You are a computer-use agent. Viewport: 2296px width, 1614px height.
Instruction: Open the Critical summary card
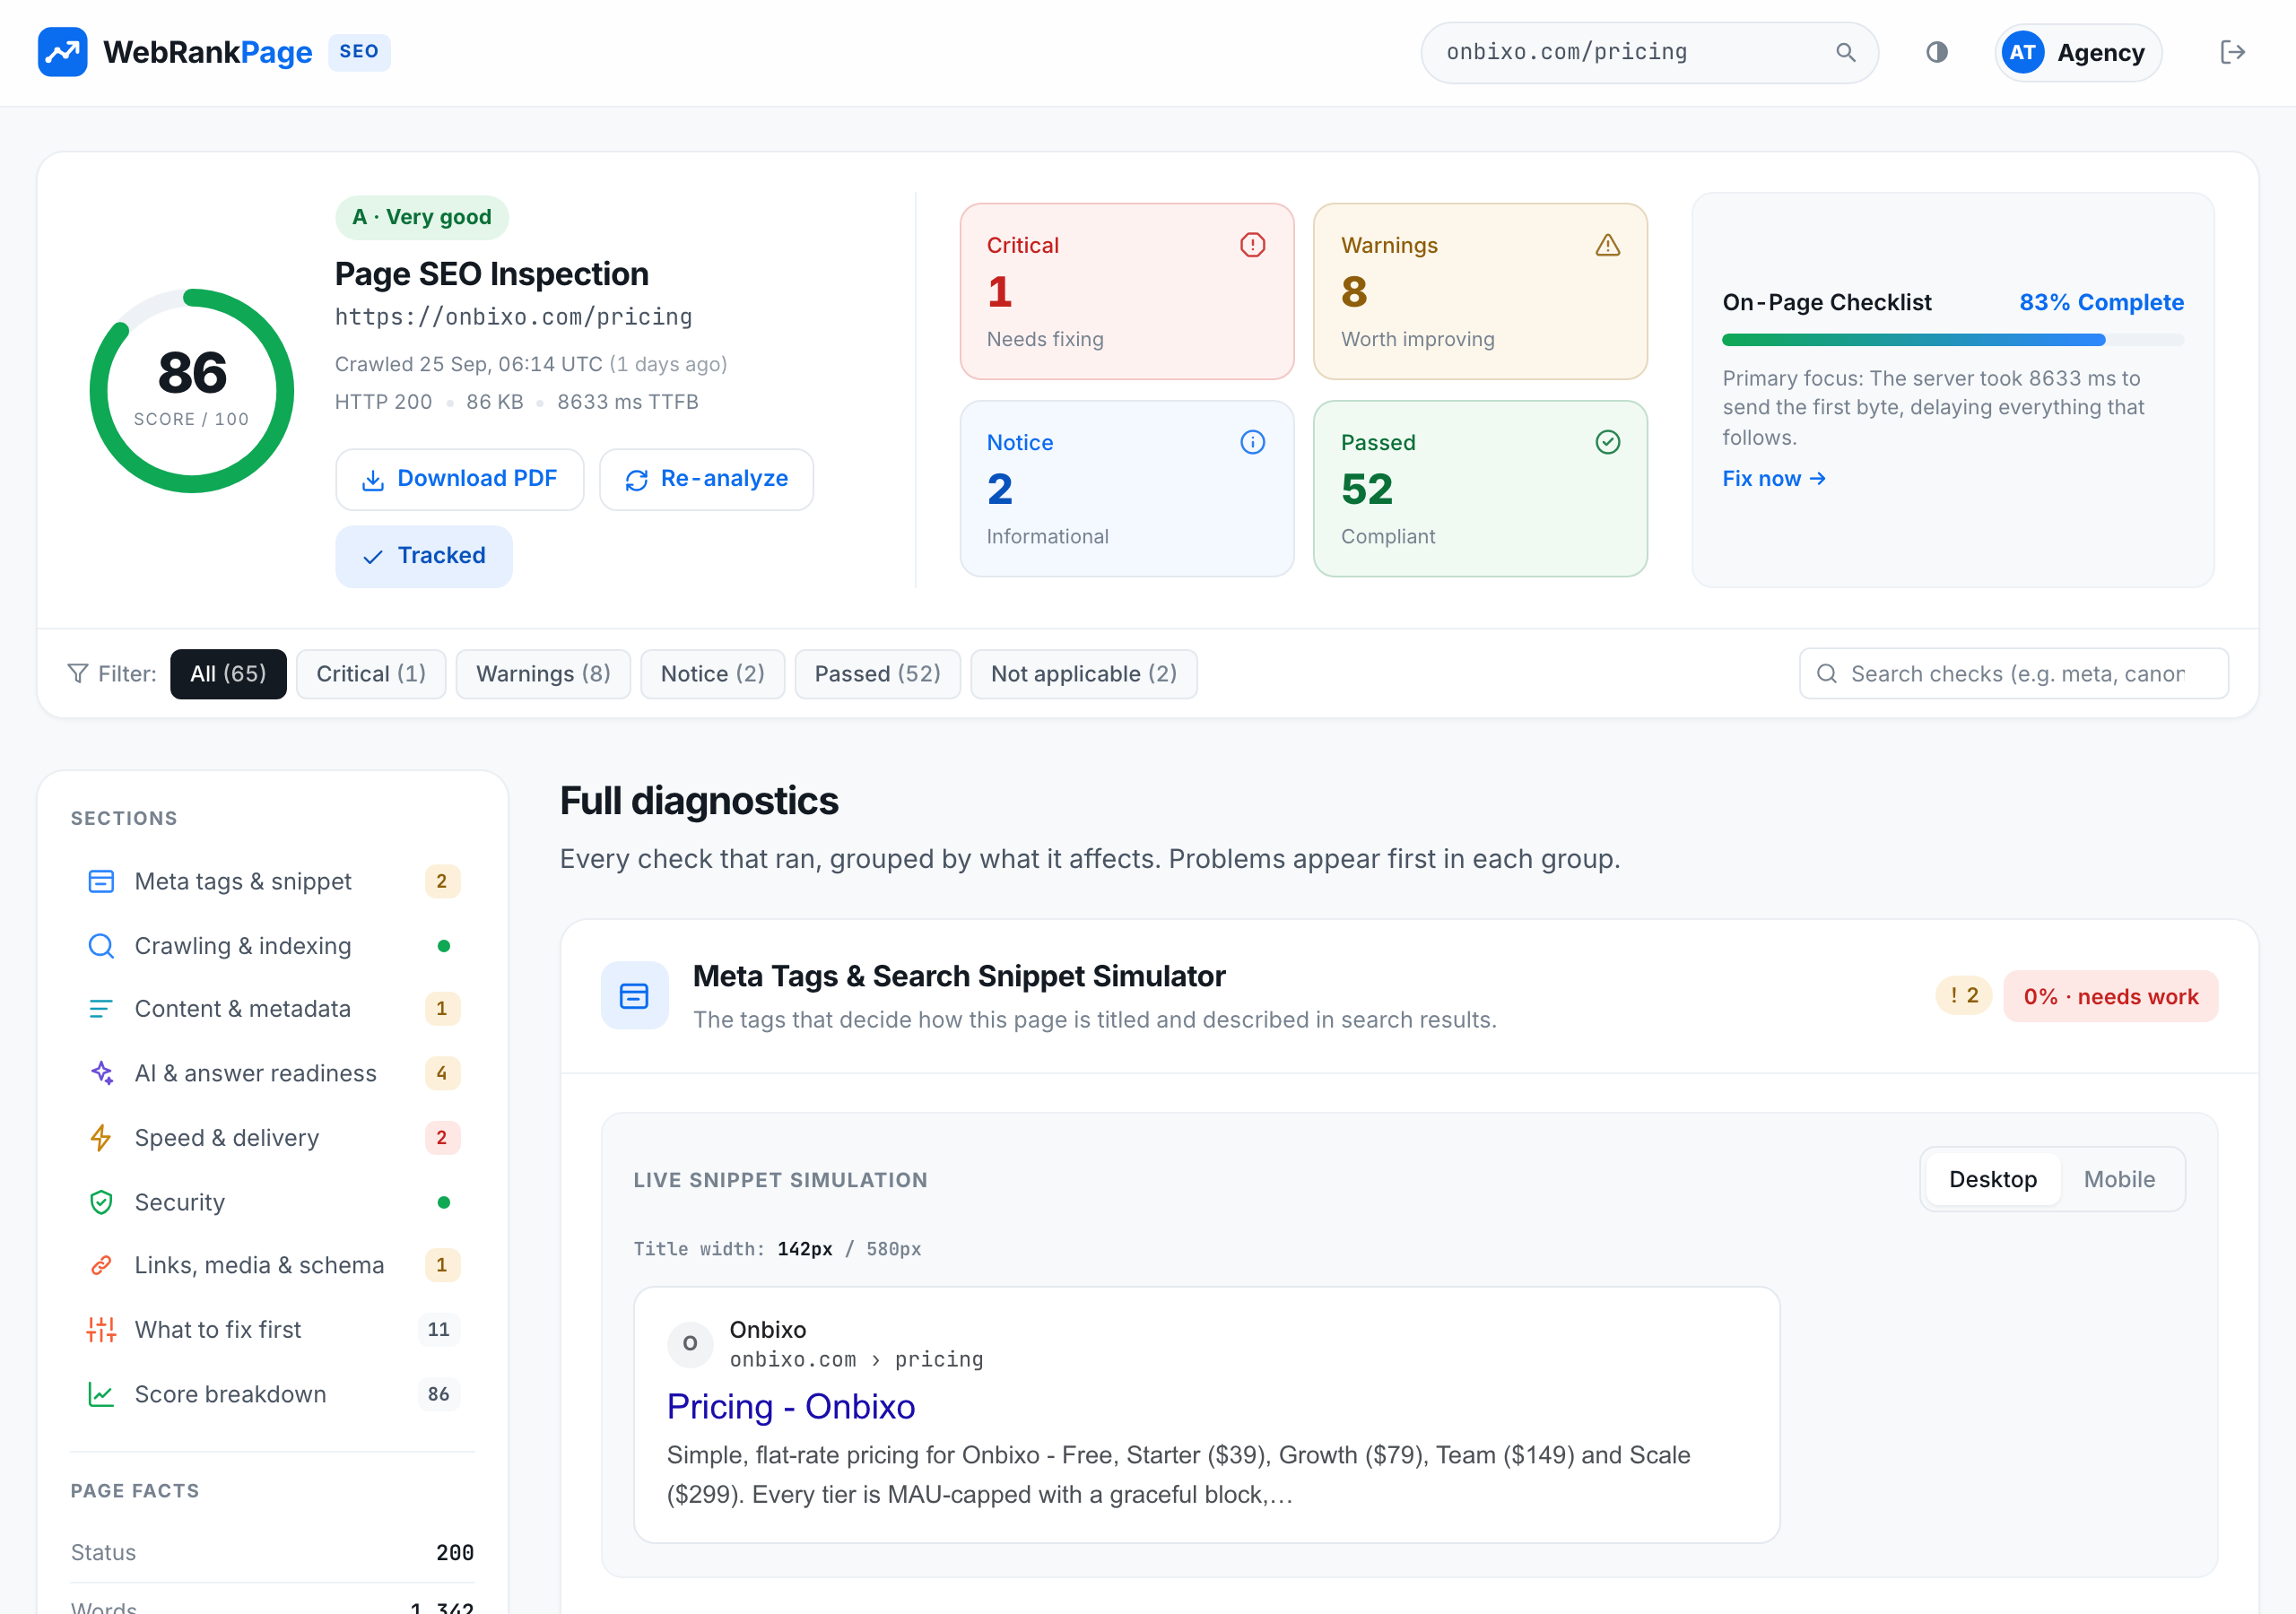pyautogui.click(x=1127, y=291)
